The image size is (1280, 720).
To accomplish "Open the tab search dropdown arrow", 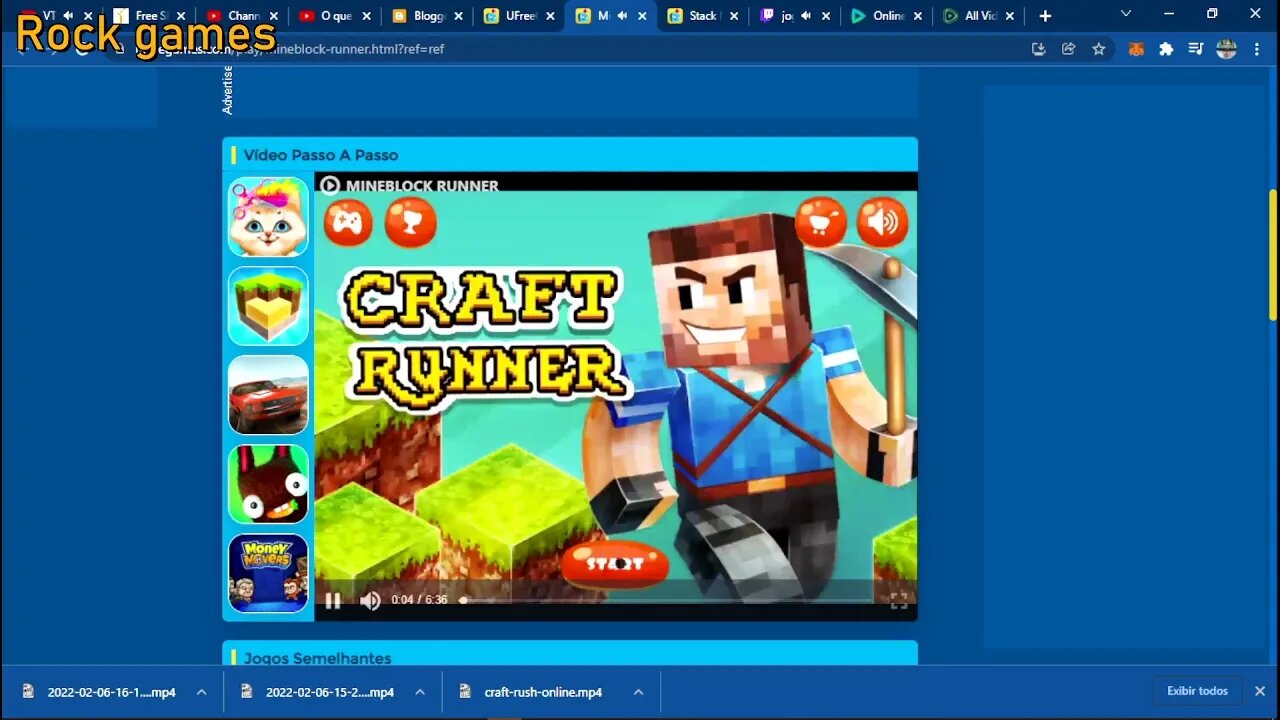I will pyautogui.click(x=1126, y=14).
